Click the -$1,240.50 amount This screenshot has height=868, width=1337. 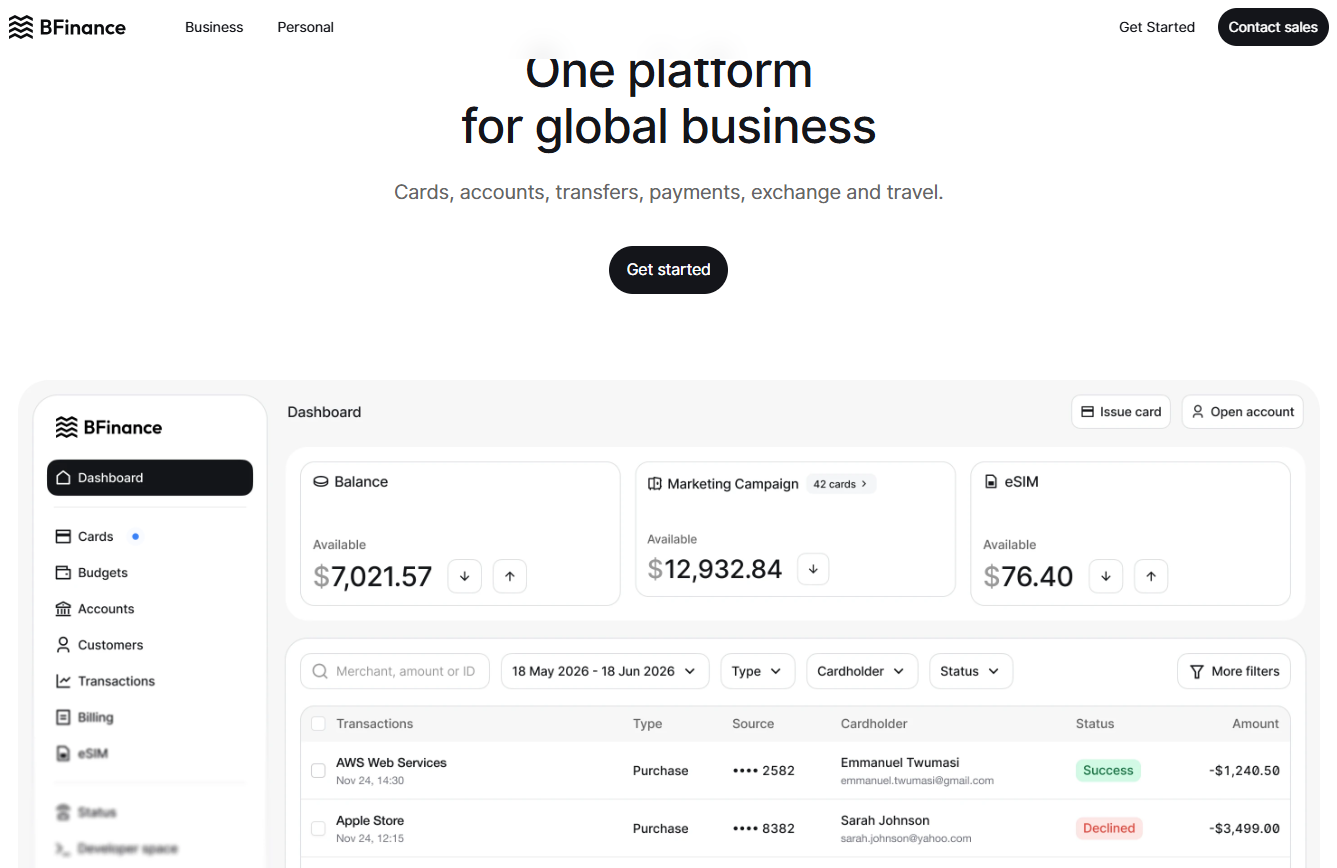point(1244,770)
